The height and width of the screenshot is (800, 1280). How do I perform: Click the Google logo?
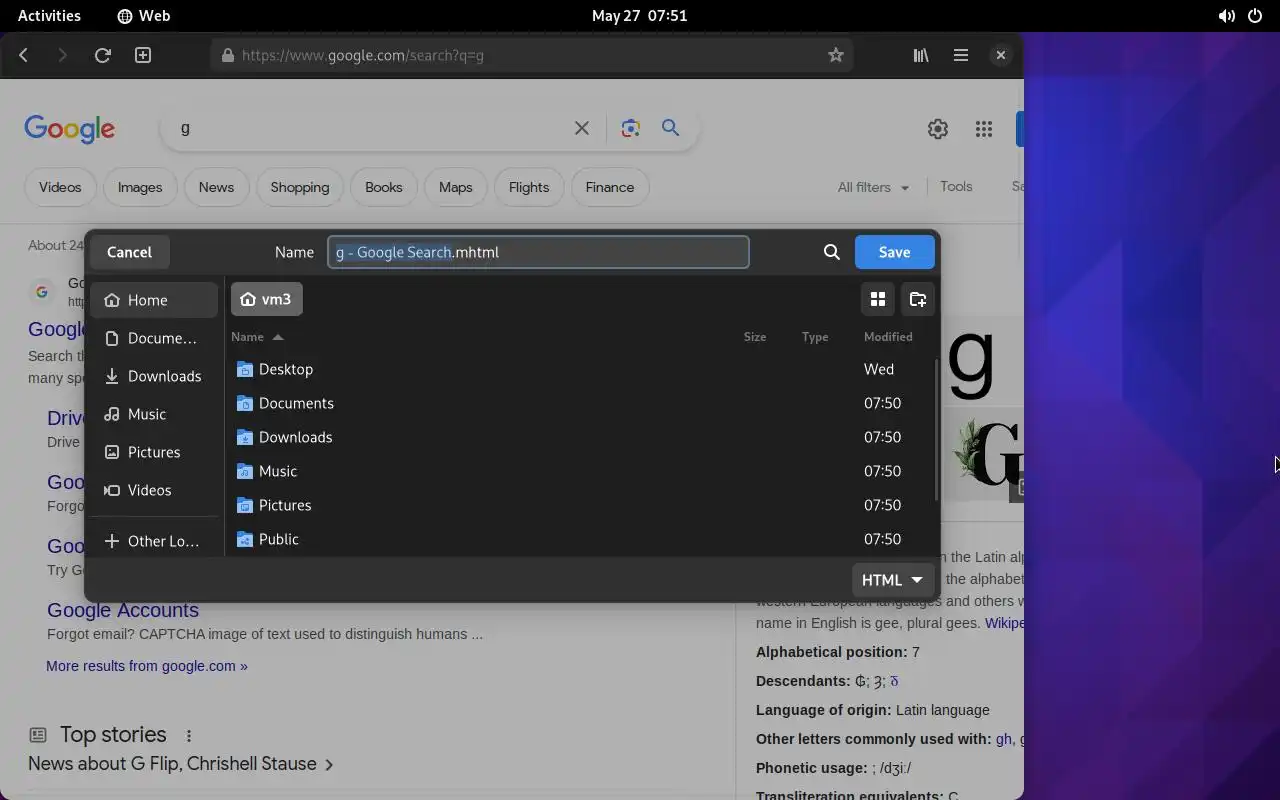pos(70,129)
